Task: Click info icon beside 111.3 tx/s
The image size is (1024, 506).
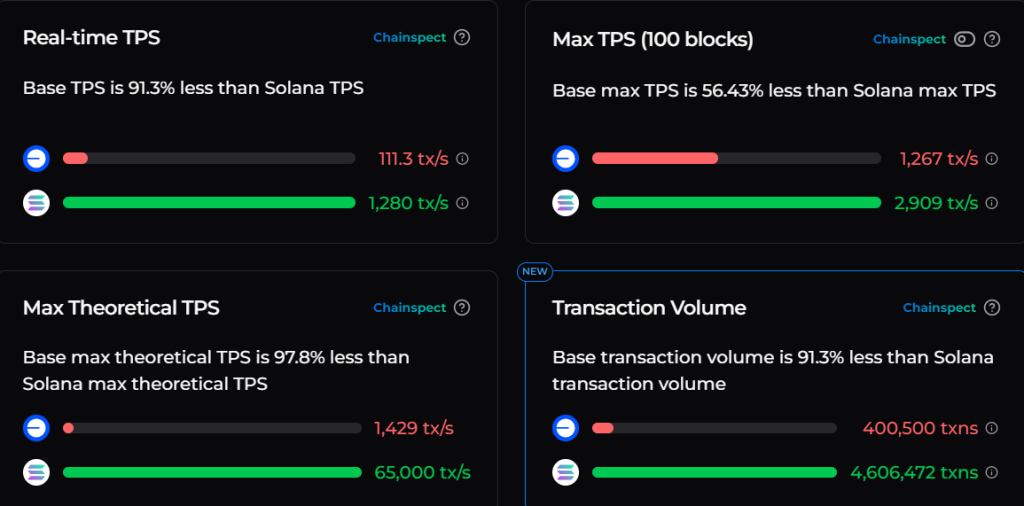Action: (x=462, y=158)
